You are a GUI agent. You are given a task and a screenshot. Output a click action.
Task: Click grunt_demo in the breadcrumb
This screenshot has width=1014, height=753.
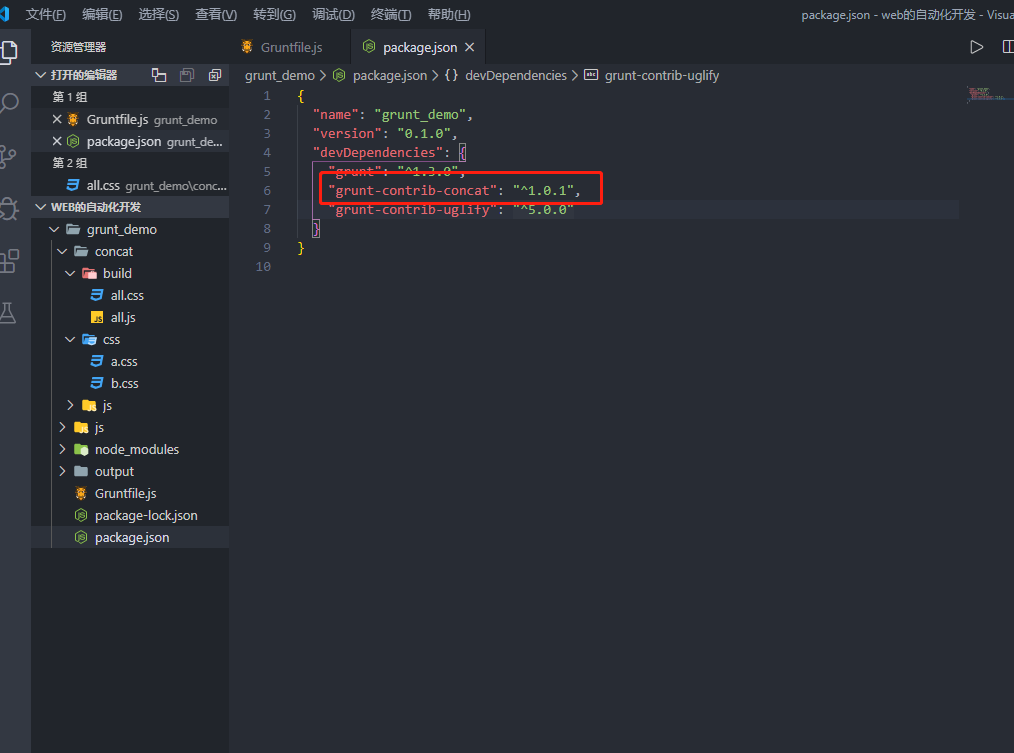point(279,76)
